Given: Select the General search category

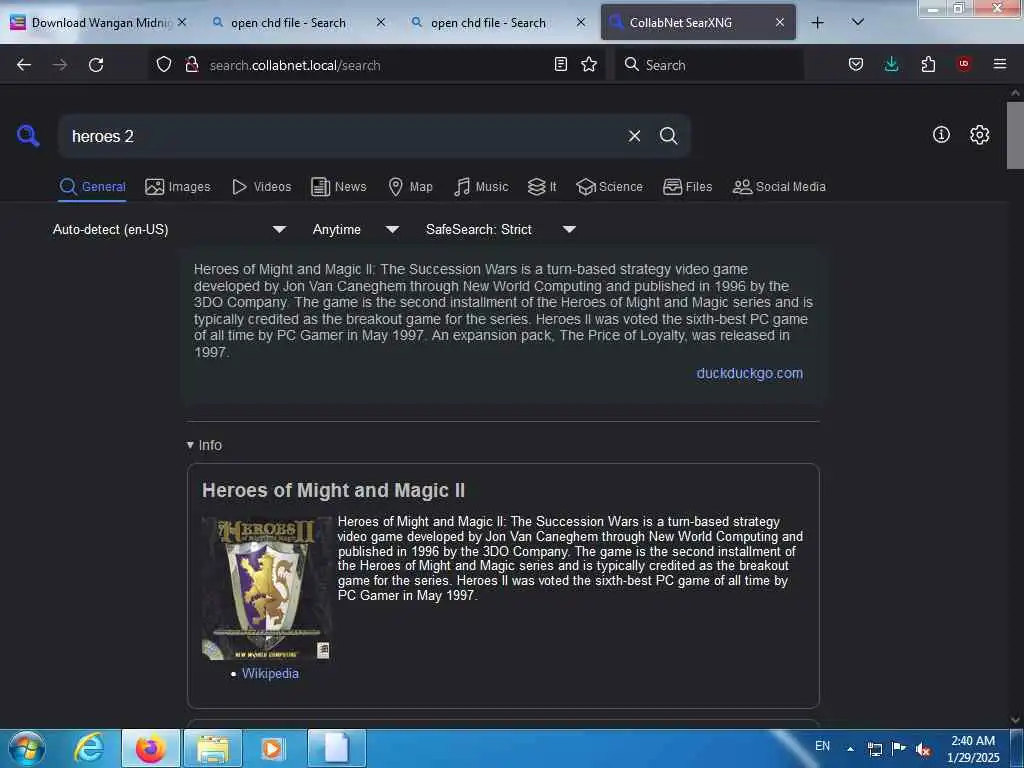Looking at the screenshot, I should pos(92,187).
